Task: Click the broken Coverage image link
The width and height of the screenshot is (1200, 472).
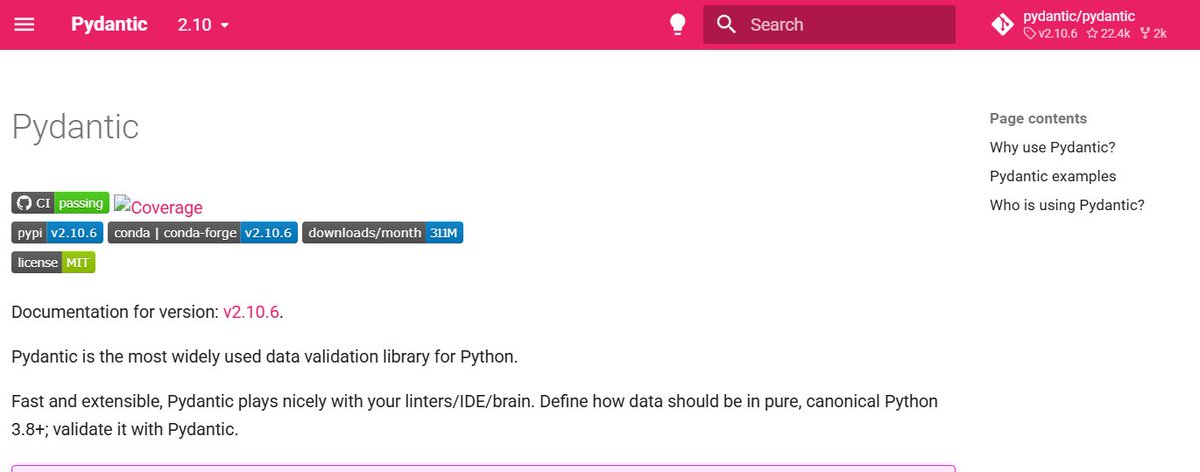Action: point(158,207)
